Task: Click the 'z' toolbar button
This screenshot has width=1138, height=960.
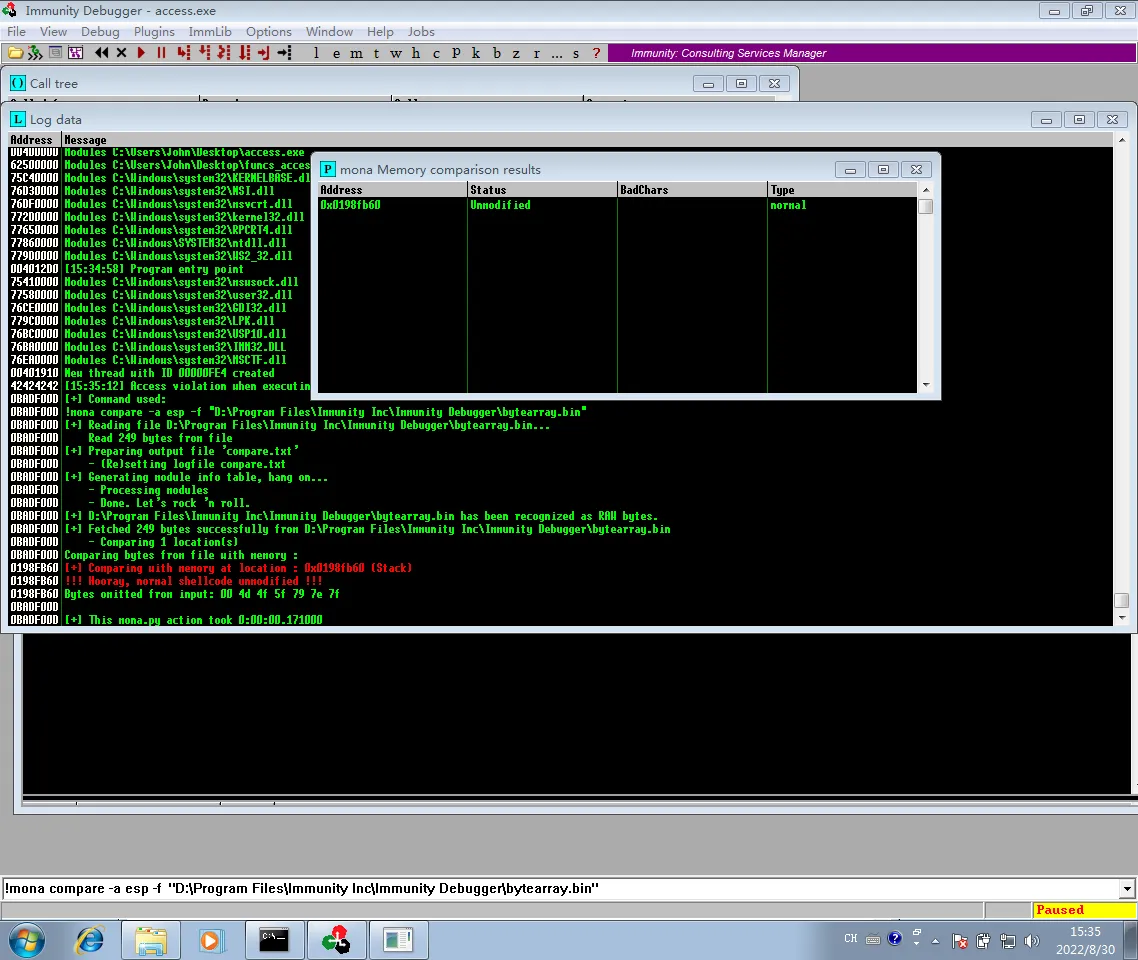Action: [x=516, y=53]
